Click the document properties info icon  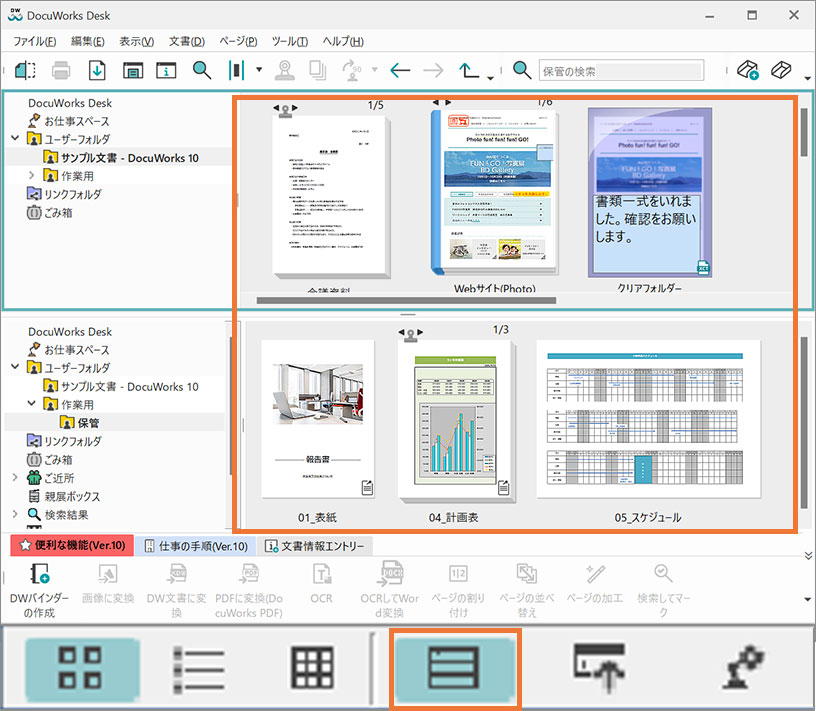[x=167, y=70]
